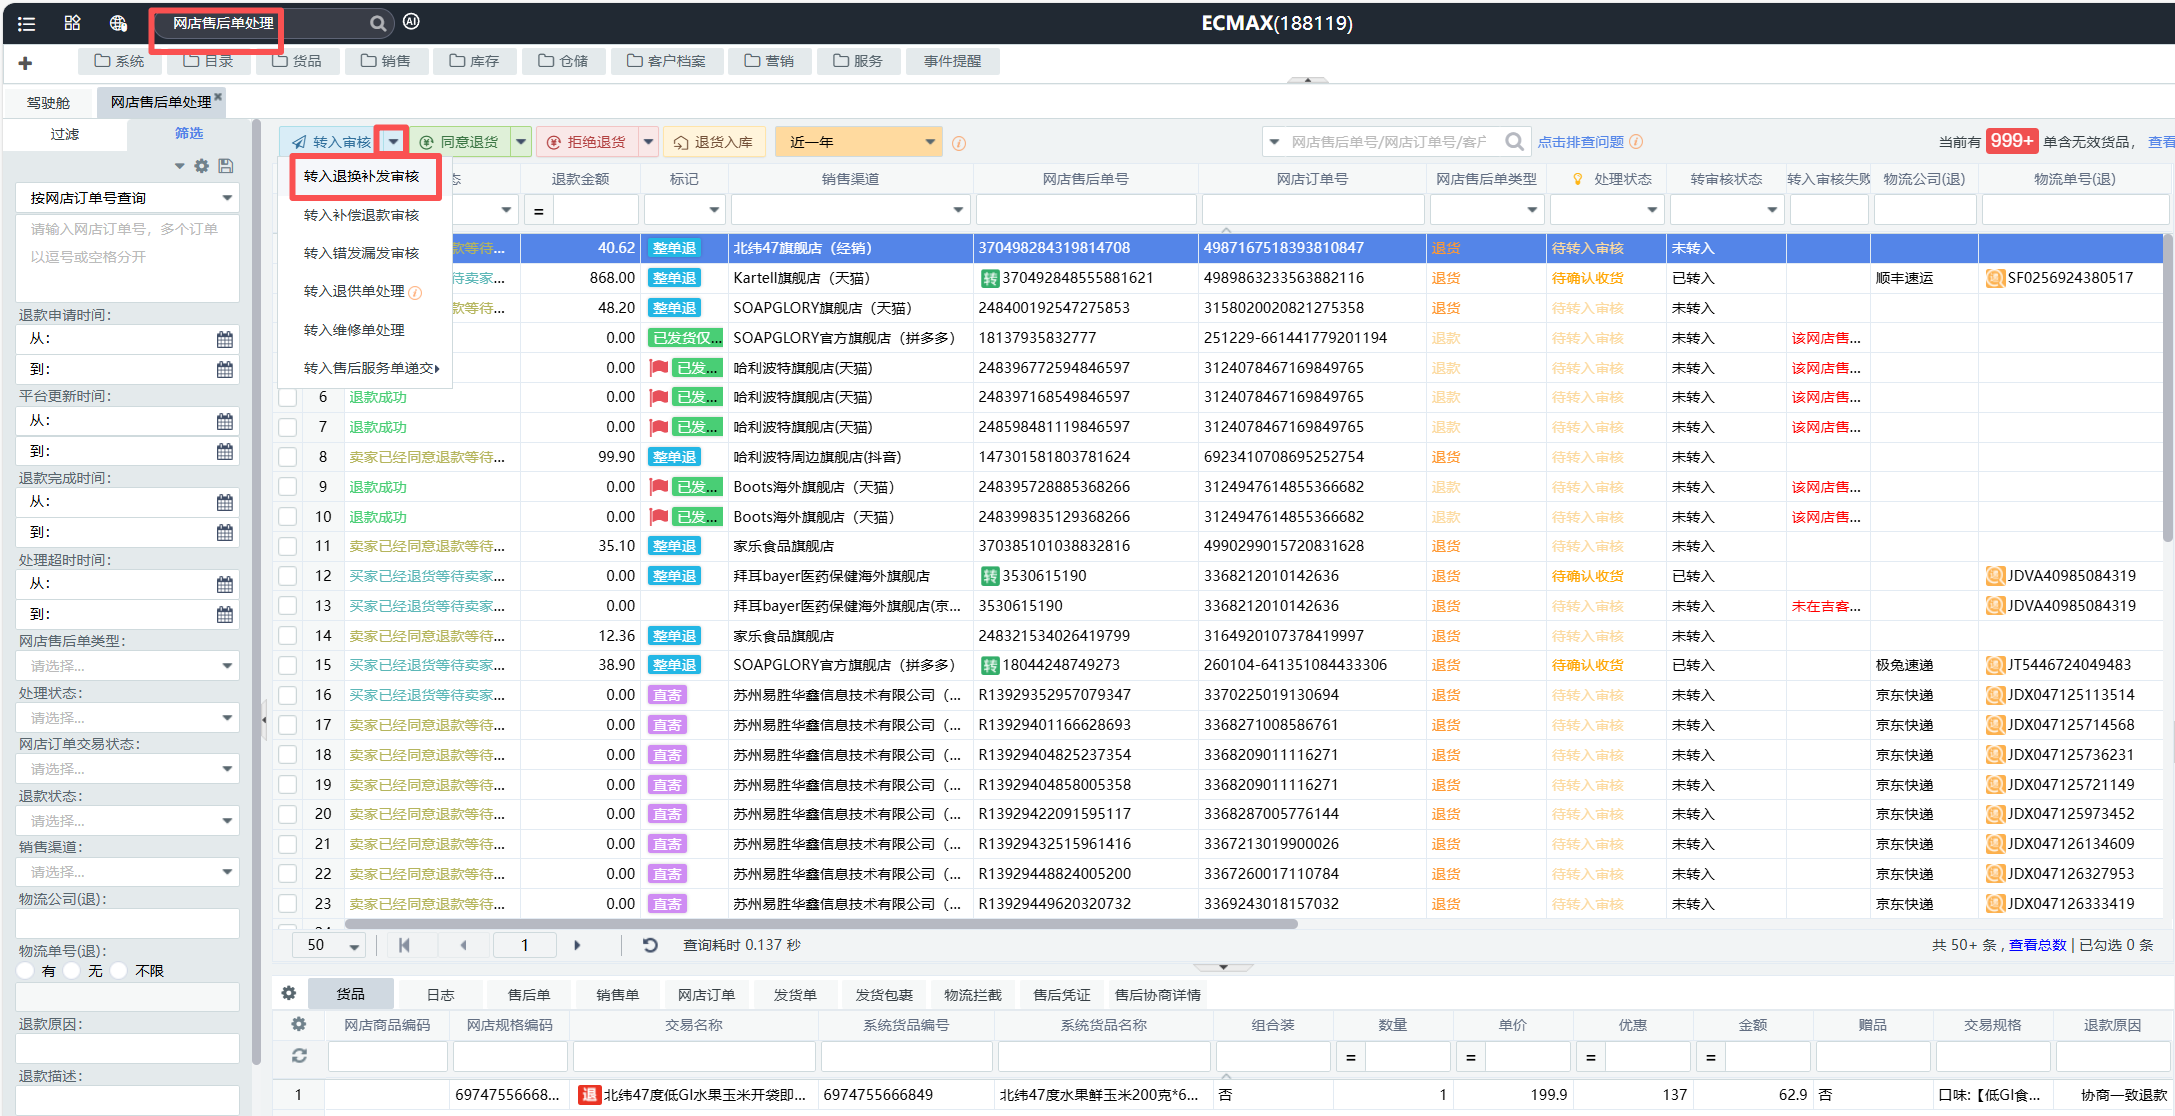This screenshot has width=2175, height=1116.
Task: Open the hamburger list menu icon
Action: click(x=26, y=23)
